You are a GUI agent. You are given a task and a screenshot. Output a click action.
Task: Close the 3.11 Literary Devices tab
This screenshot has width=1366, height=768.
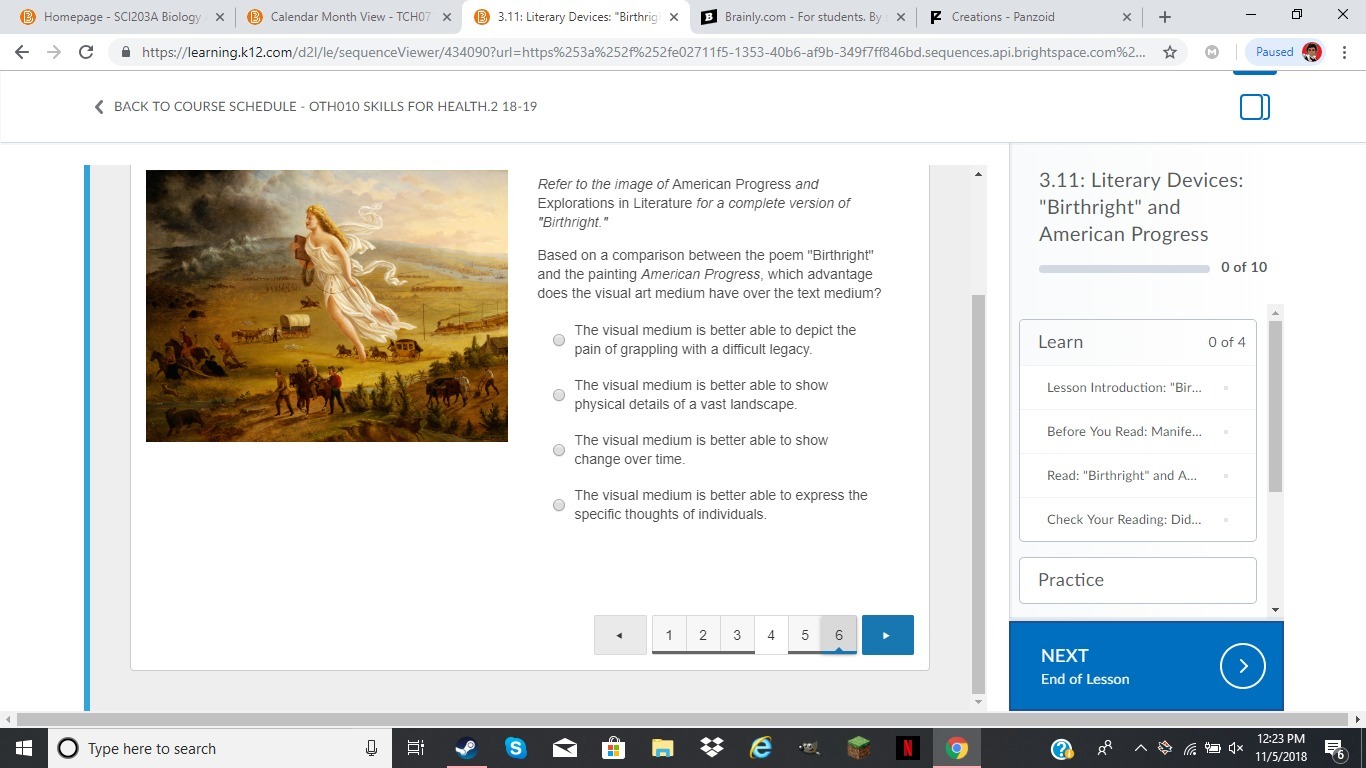(674, 17)
